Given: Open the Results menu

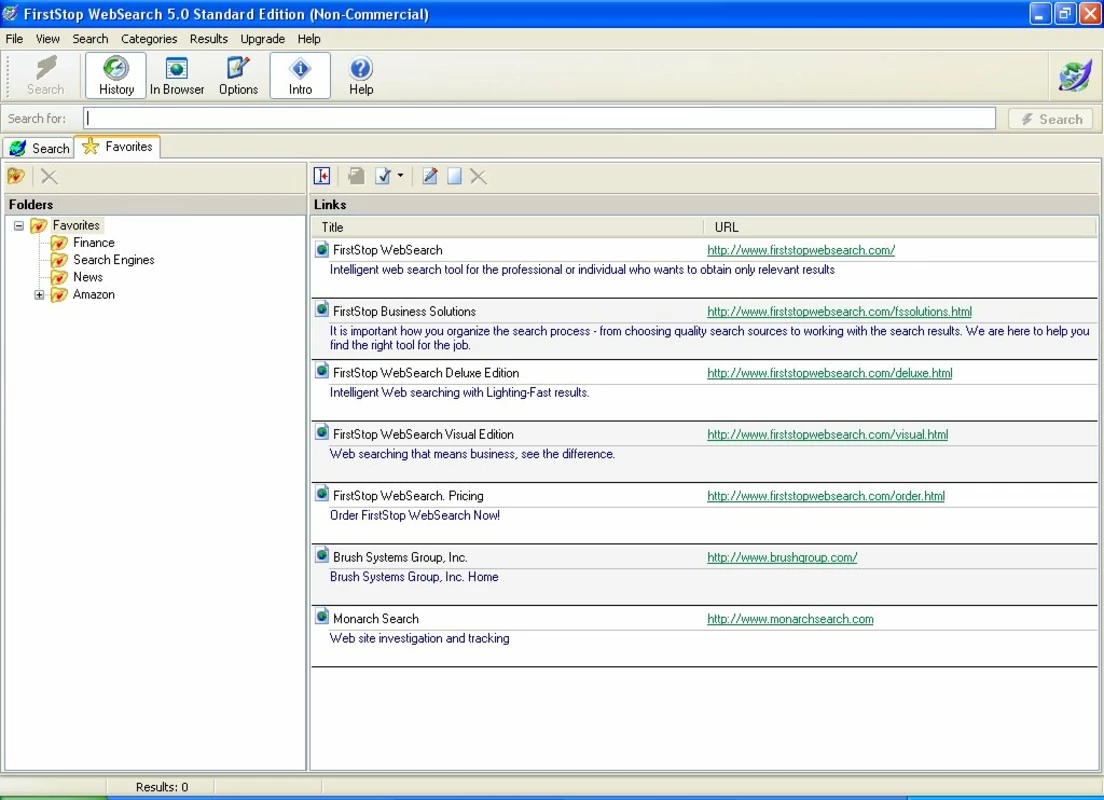Looking at the screenshot, I should 208,39.
